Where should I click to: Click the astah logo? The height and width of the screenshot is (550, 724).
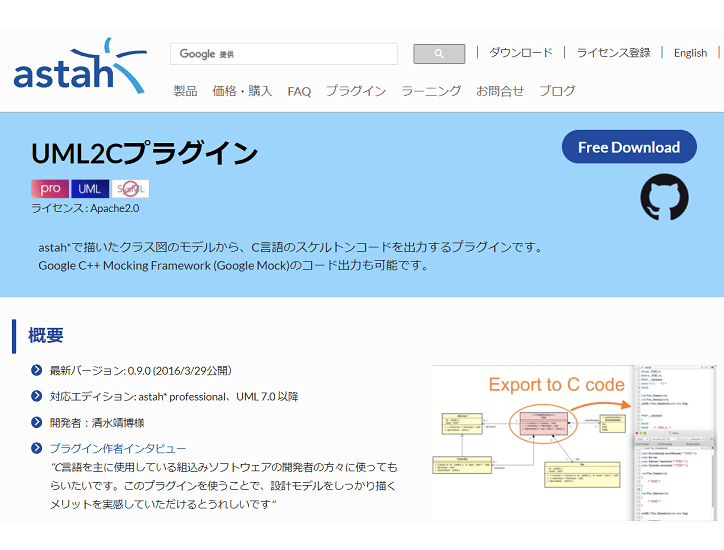point(78,68)
